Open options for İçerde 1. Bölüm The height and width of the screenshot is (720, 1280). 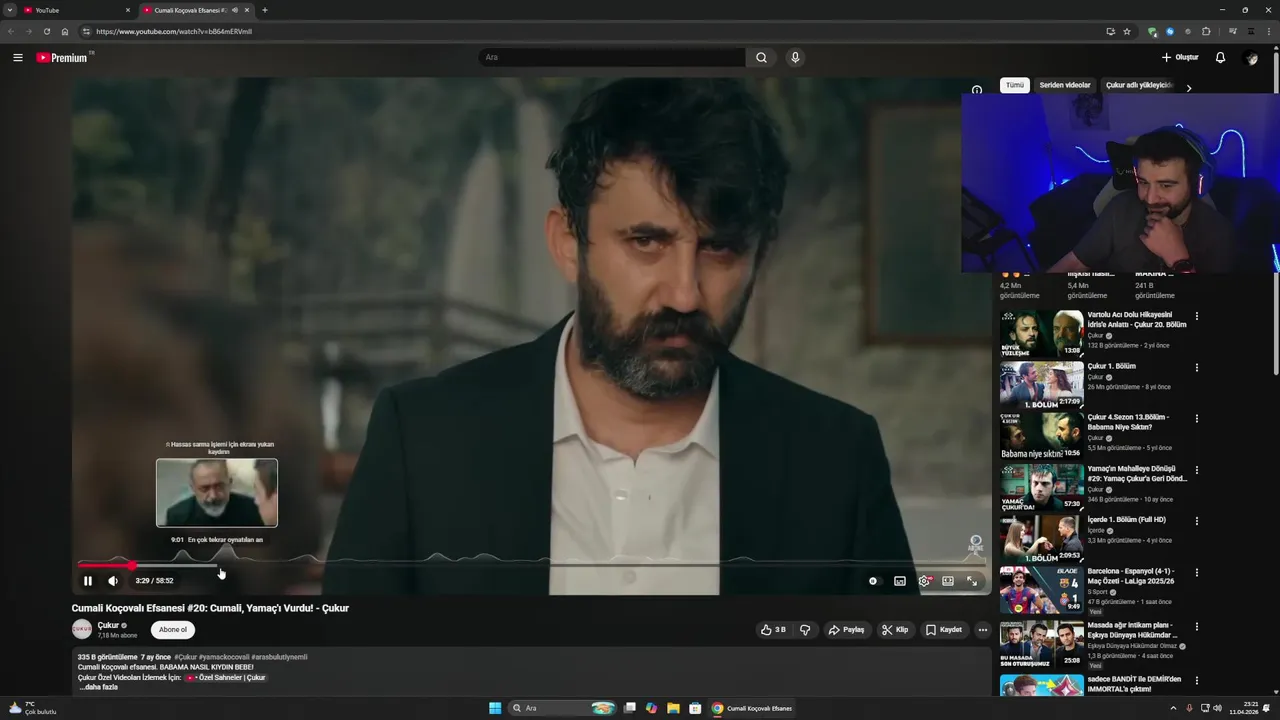coord(1196,520)
